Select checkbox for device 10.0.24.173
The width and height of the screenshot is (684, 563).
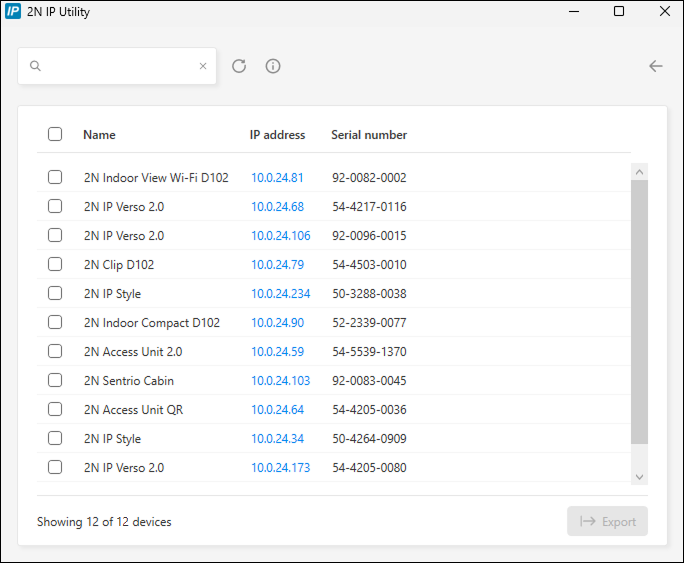(55, 467)
